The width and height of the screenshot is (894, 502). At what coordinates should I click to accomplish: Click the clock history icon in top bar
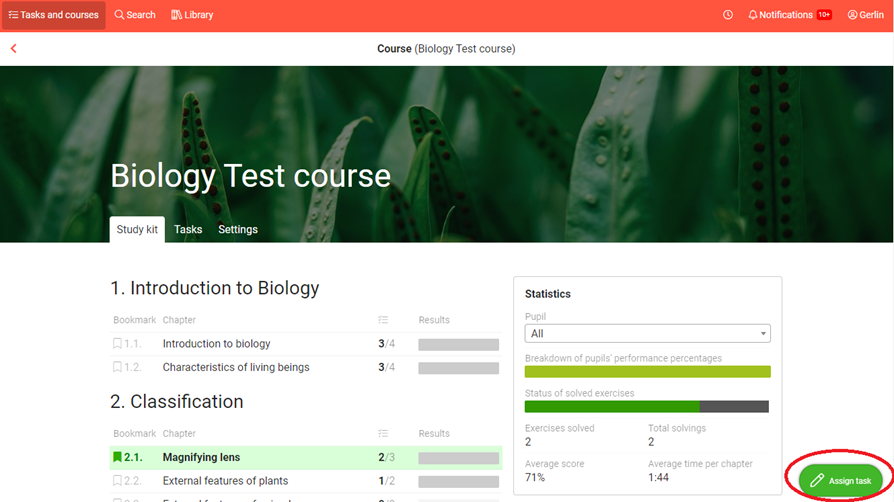pos(728,15)
